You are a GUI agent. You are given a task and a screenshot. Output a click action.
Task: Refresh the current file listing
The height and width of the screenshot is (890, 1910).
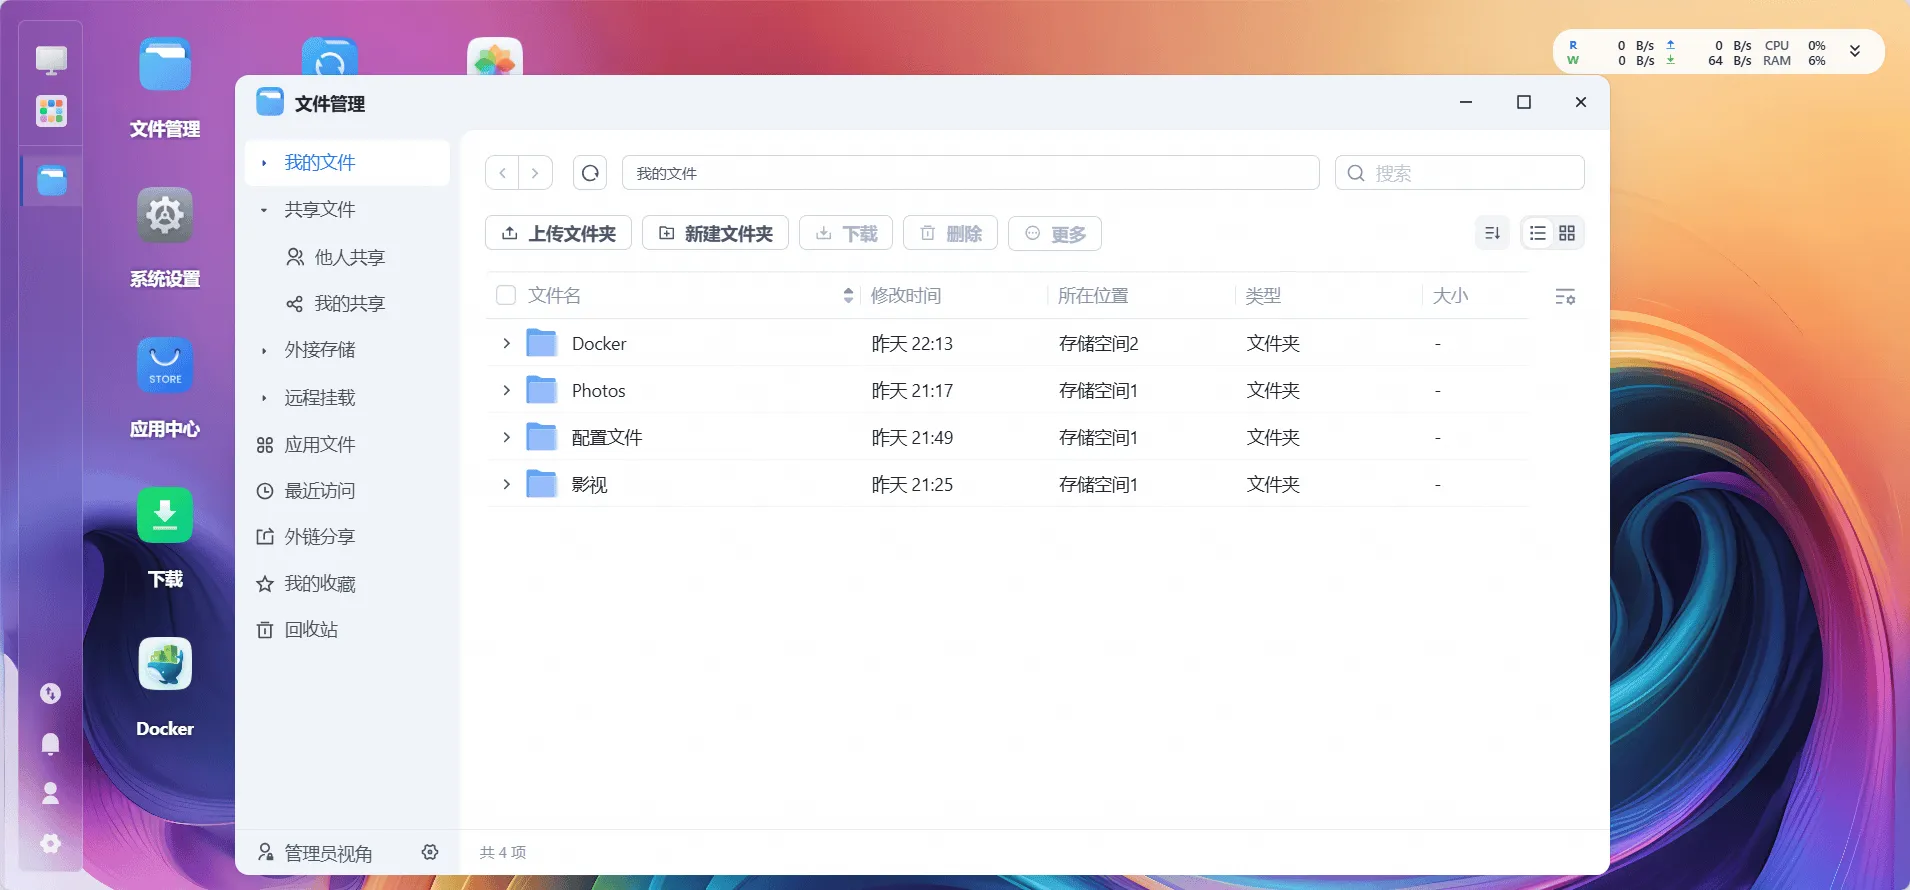point(590,173)
